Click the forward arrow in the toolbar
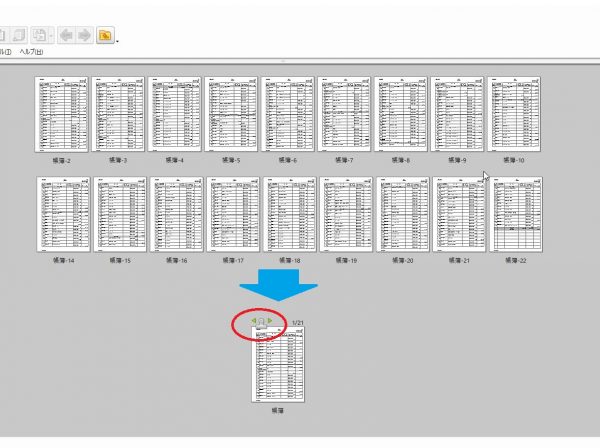Image resolution: width=600 pixels, height=448 pixels. coord(84,36)
